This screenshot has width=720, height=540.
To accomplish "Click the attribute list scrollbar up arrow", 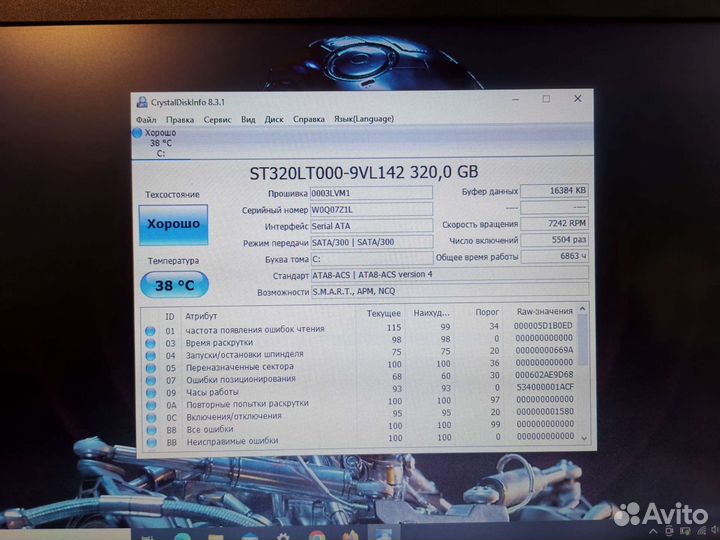I will 582,309.
